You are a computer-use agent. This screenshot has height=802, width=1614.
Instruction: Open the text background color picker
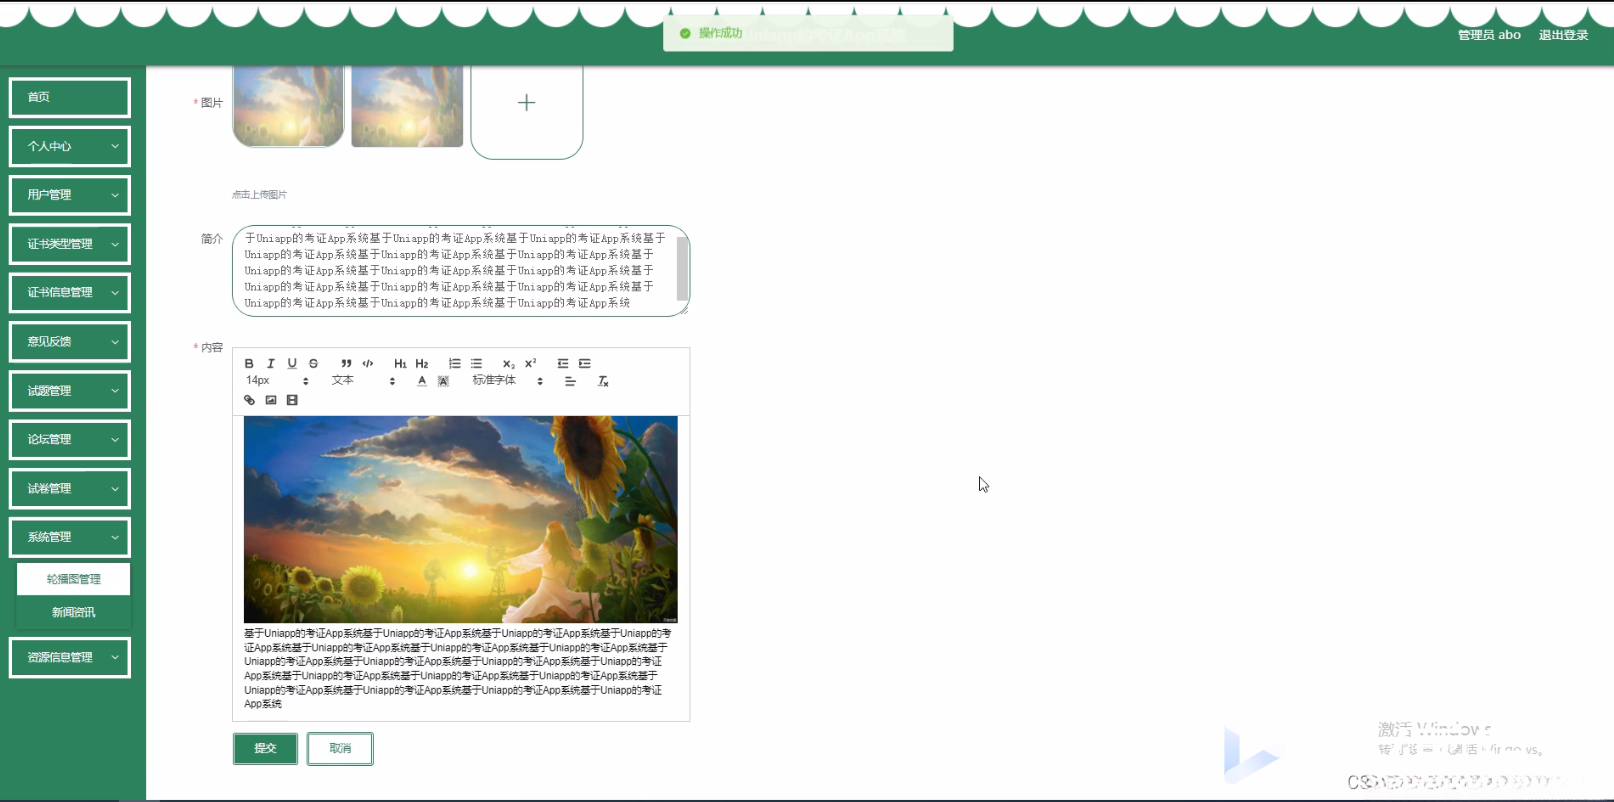(443, 381)
